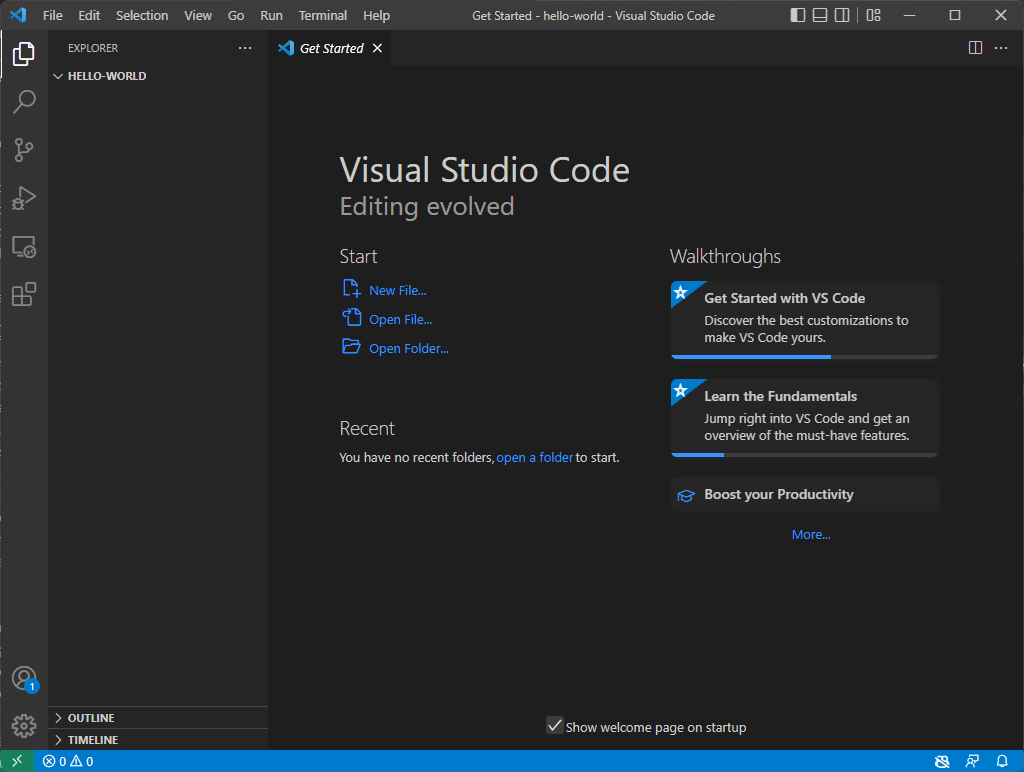
Task: Click the feedback icon in status bar
Action: pyautogui.click(x=972, y=761)
